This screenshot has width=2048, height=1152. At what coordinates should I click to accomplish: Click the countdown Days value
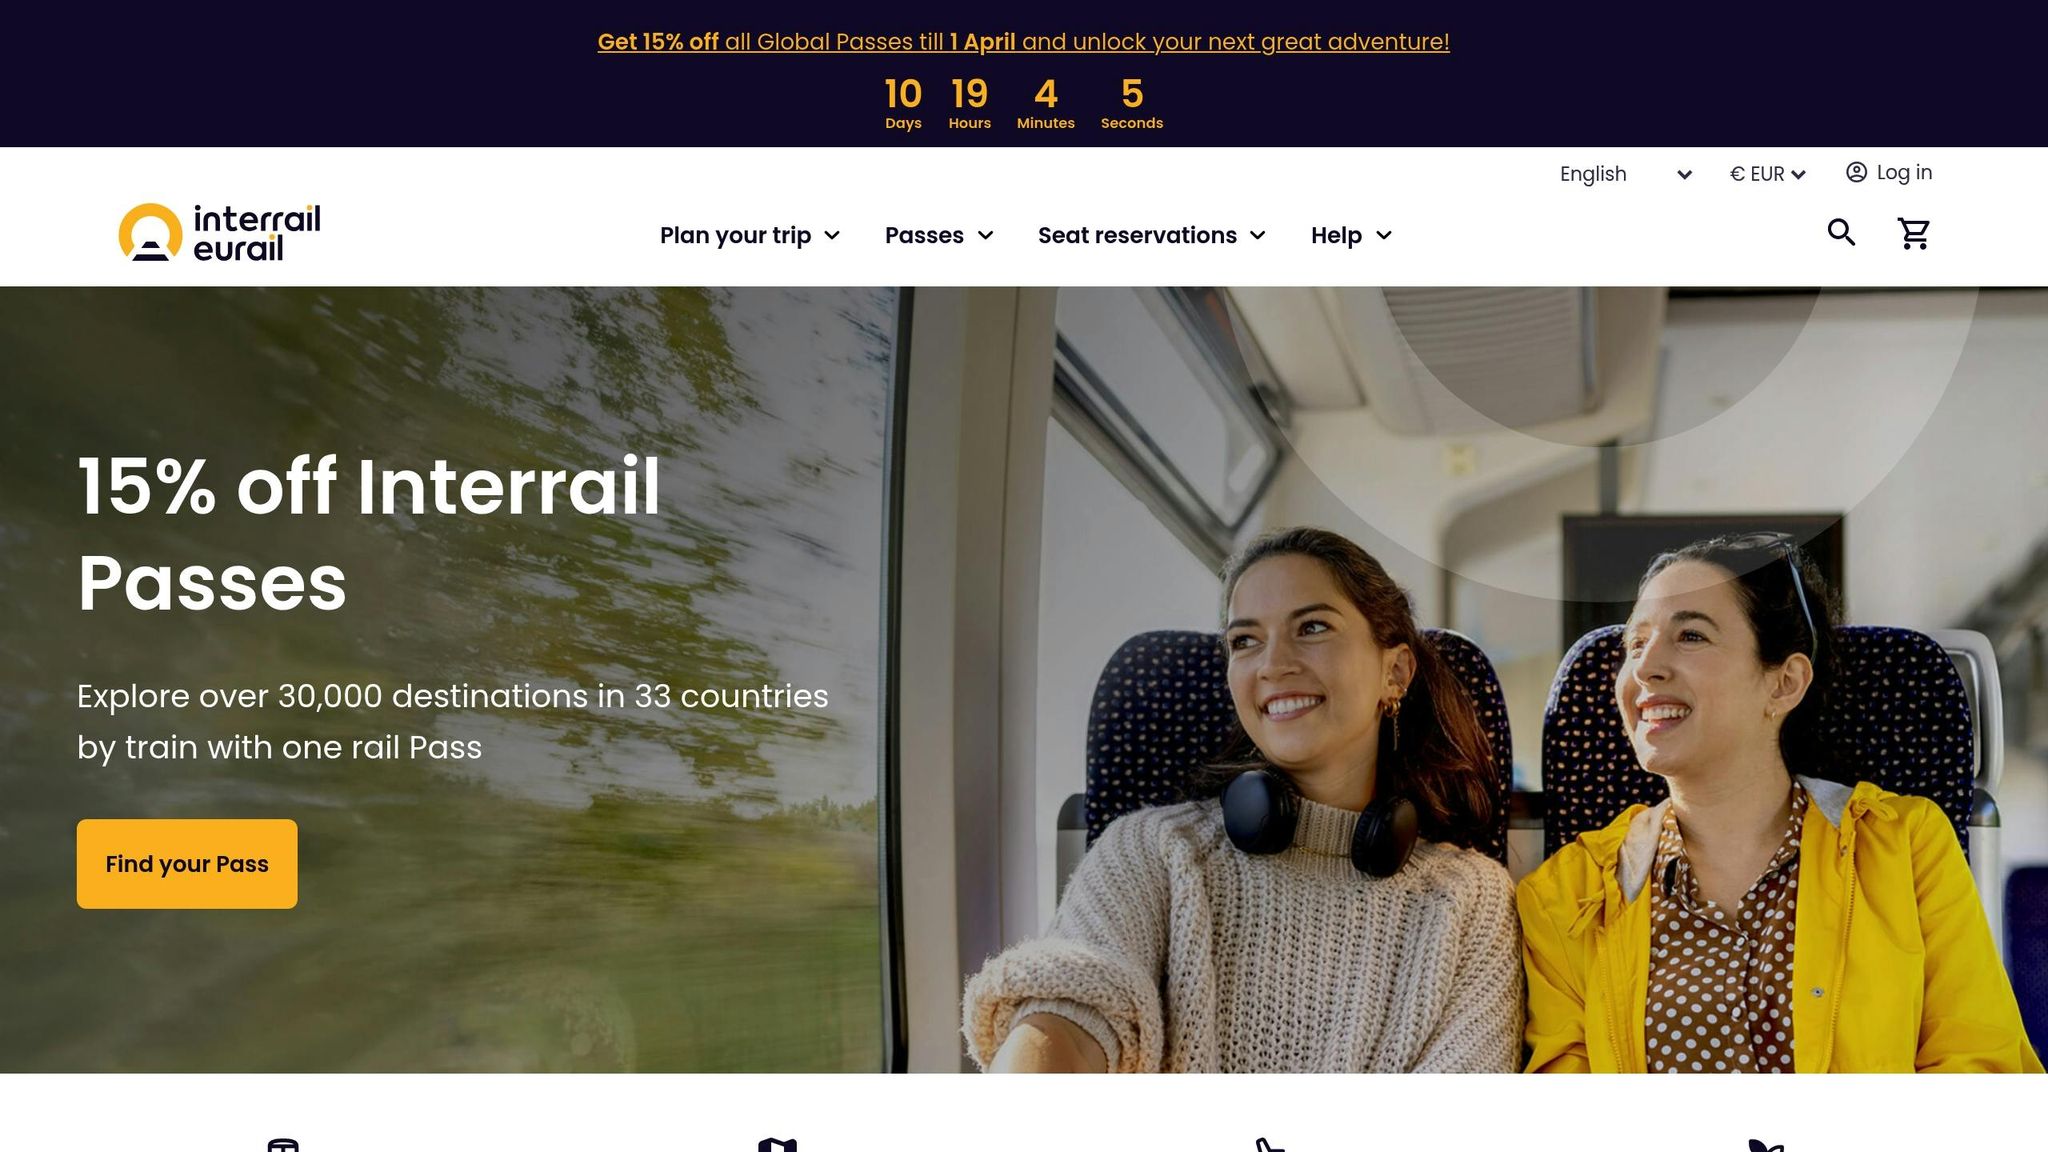(x=903, y=94)
